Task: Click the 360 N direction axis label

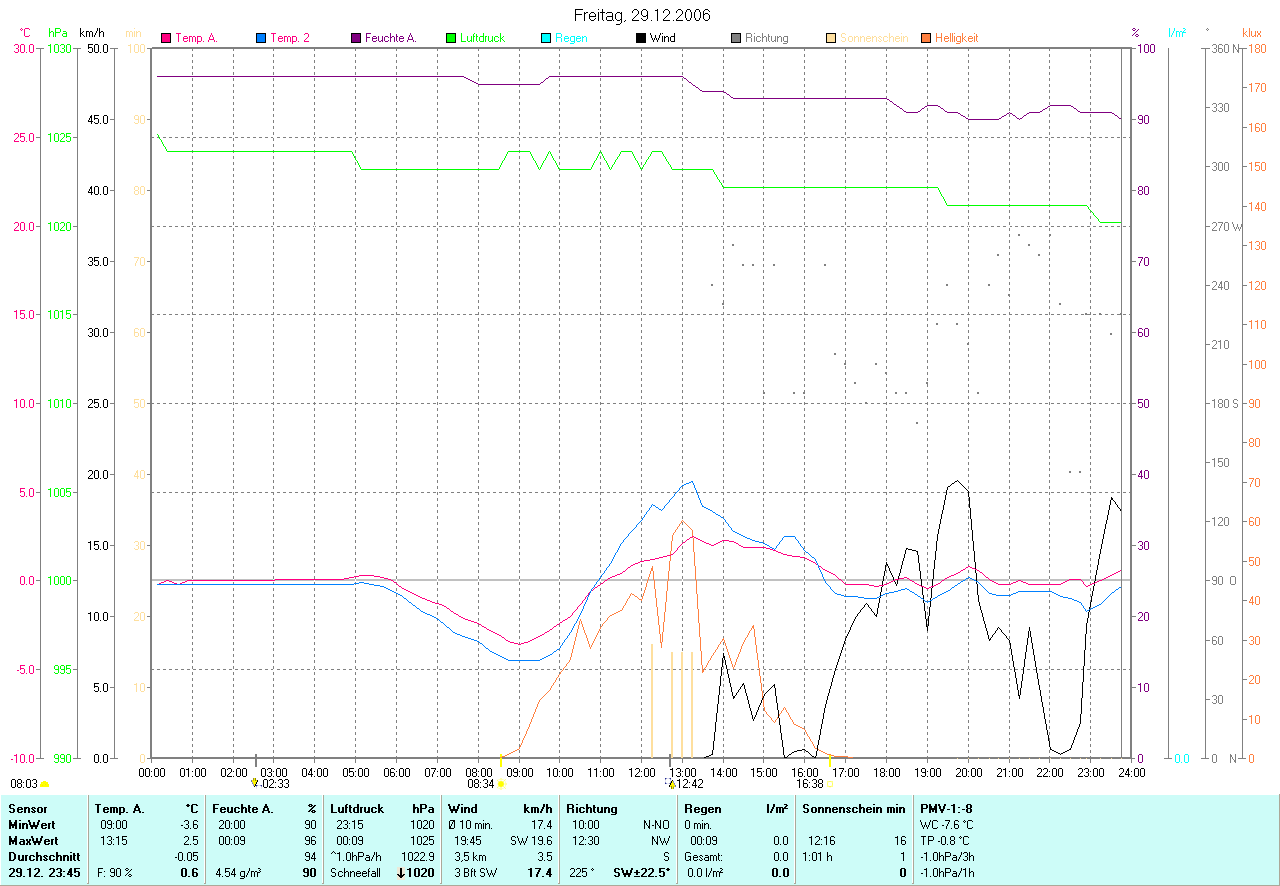Action: click(x=1225, y=49)
